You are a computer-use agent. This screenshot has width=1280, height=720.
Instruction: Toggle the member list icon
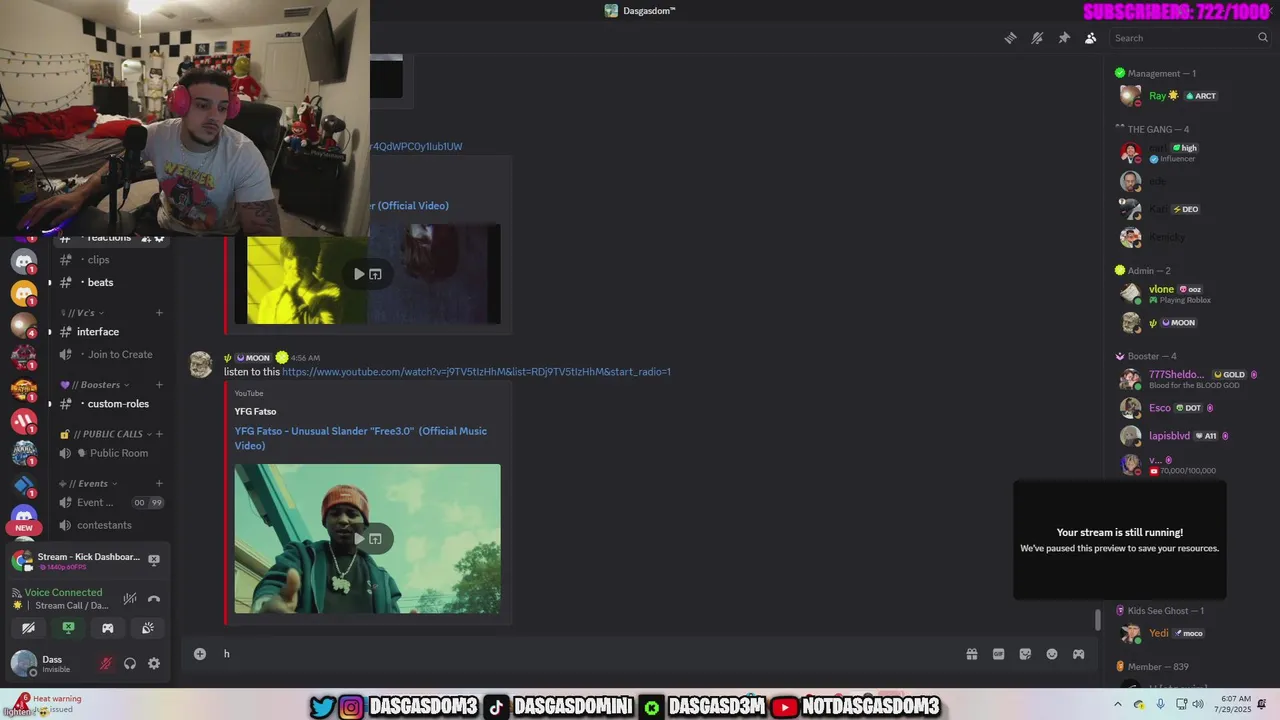[1090, 38]
